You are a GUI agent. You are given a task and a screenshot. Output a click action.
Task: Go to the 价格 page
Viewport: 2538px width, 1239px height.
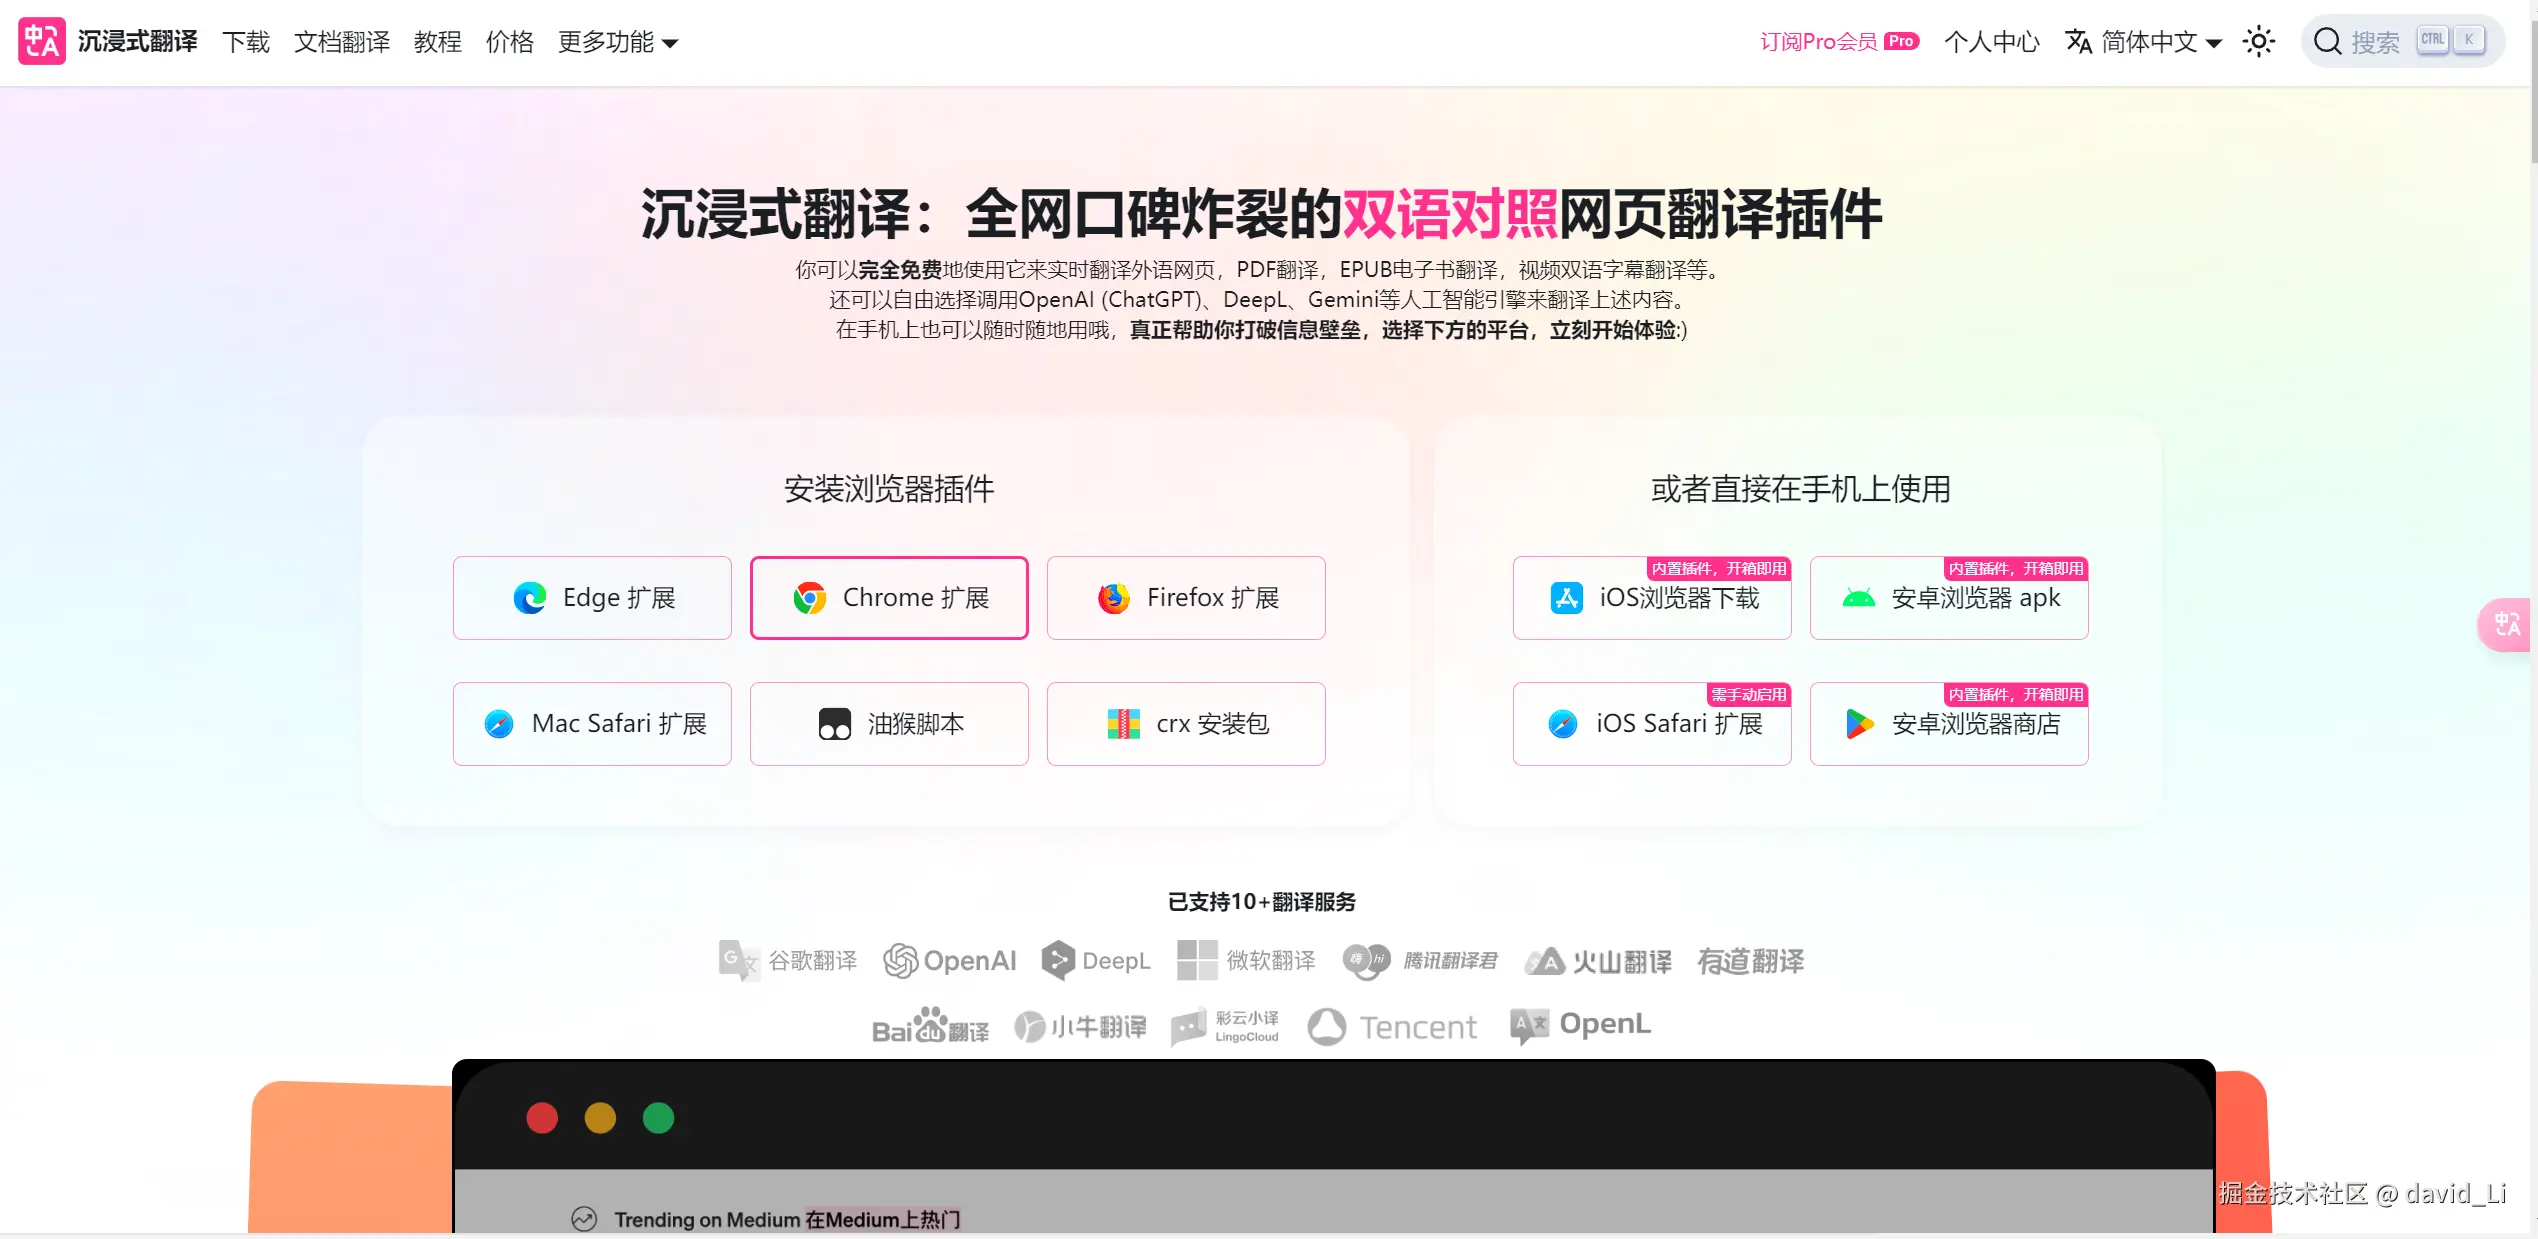click(510, 42)
